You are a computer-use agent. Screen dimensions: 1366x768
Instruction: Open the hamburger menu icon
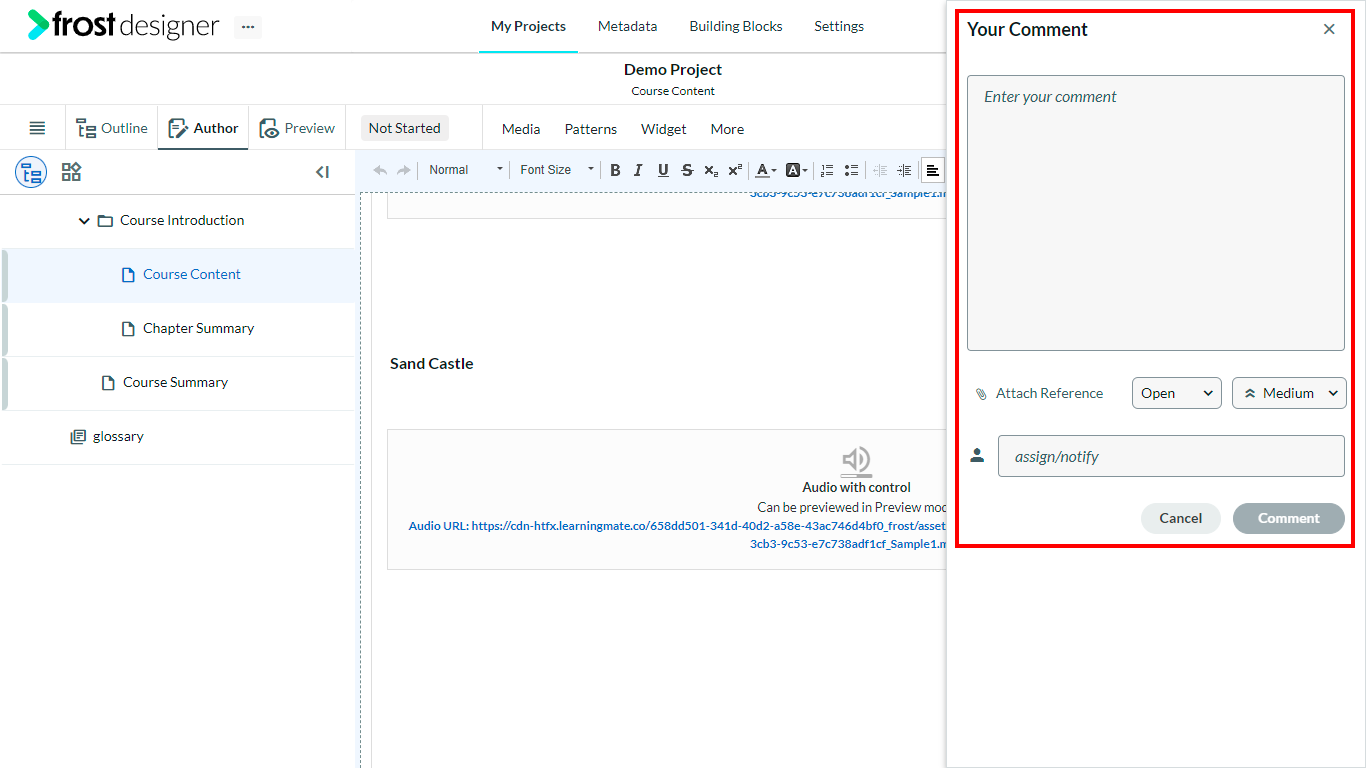(37, 128)
